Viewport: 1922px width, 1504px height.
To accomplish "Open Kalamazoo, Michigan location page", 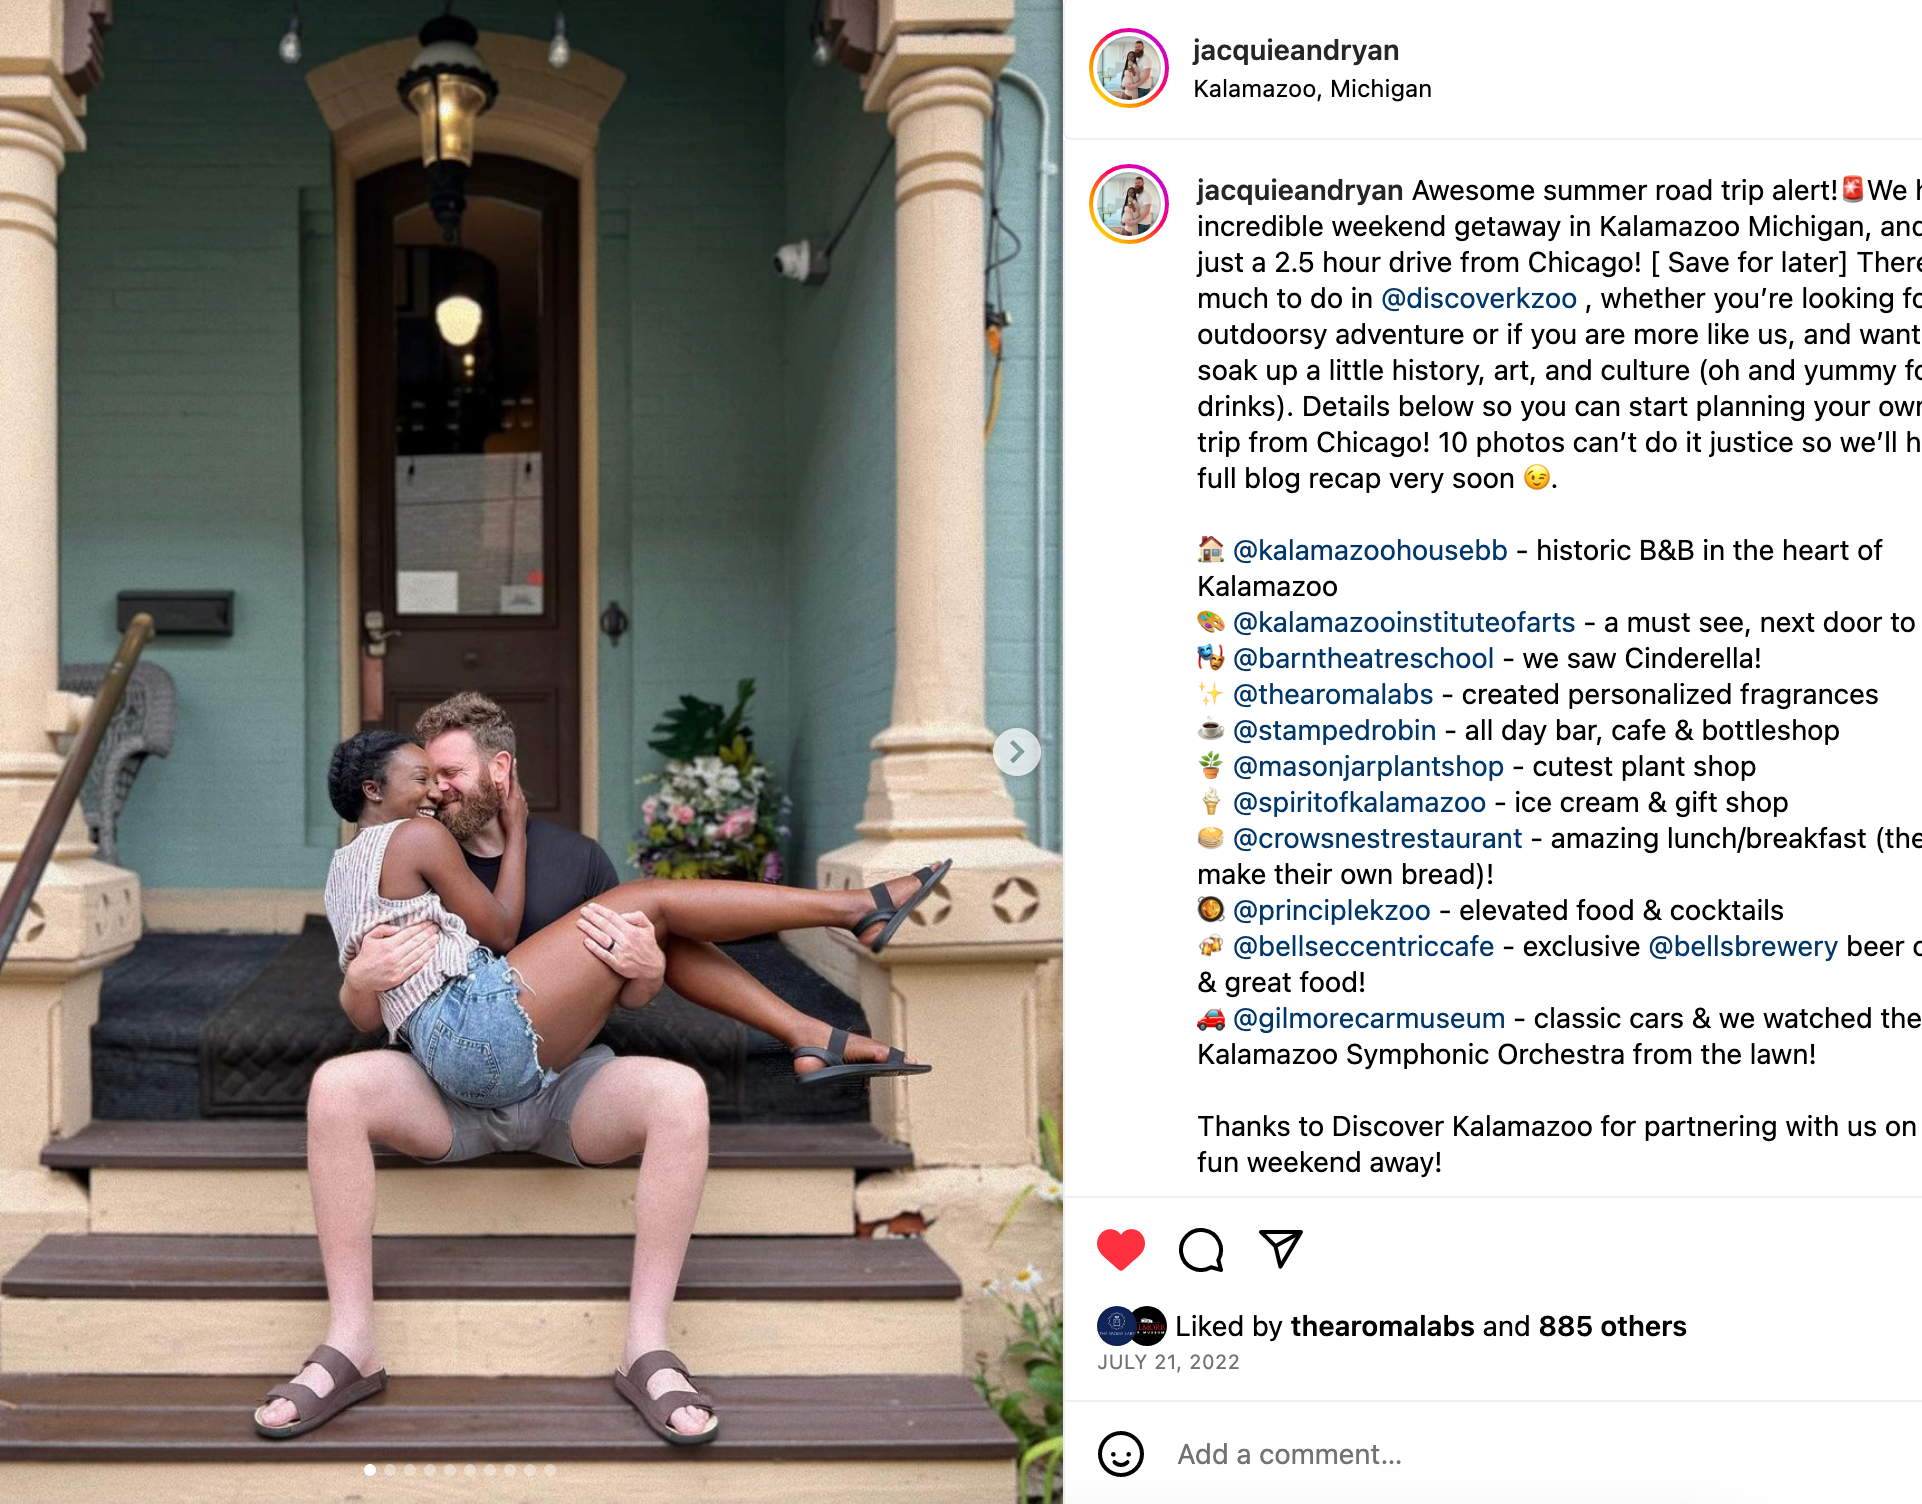I will point(1312,89).
